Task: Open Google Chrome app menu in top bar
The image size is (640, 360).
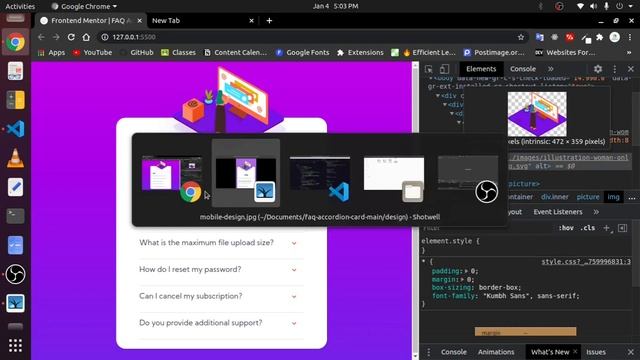Action: click(x=84, y=6)
